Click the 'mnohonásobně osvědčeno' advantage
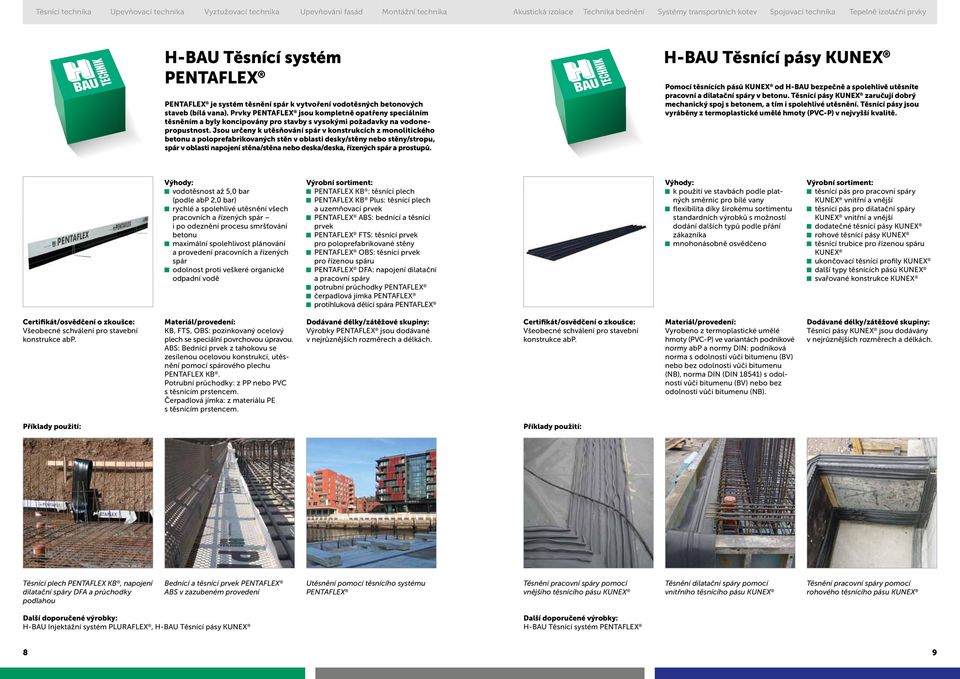 pyautogui.click(x=719, y=244)
